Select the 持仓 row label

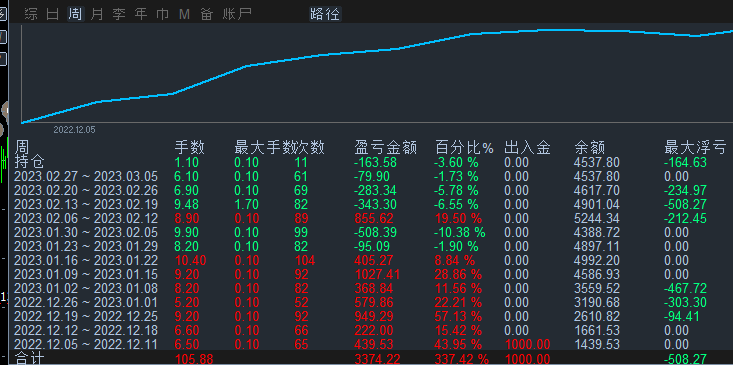pos(29,162)
